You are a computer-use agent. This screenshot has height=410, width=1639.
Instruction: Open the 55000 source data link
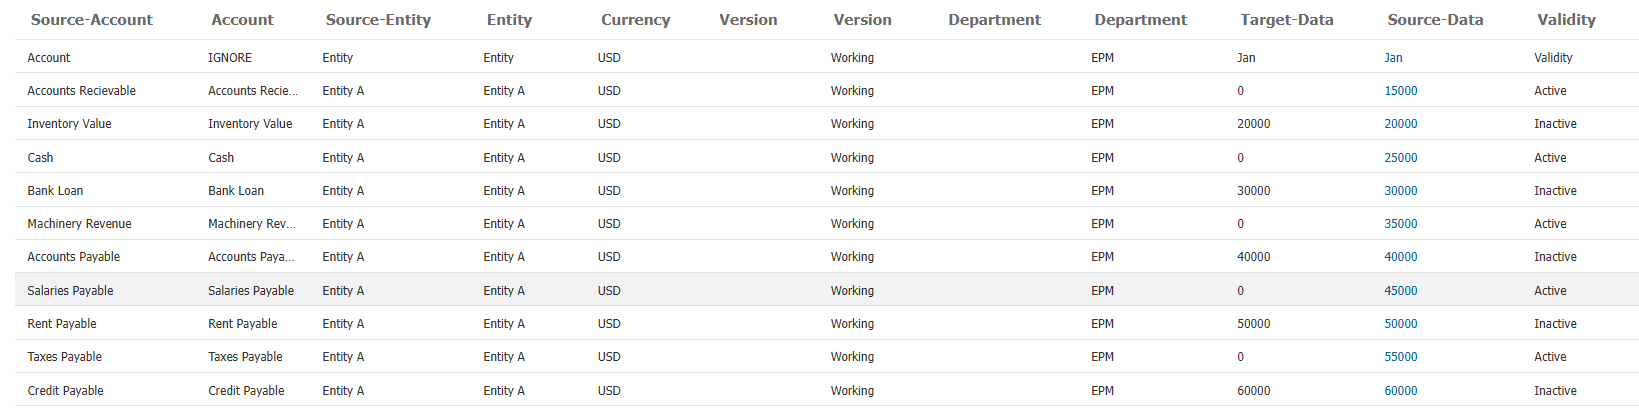tap(1400, 357)
